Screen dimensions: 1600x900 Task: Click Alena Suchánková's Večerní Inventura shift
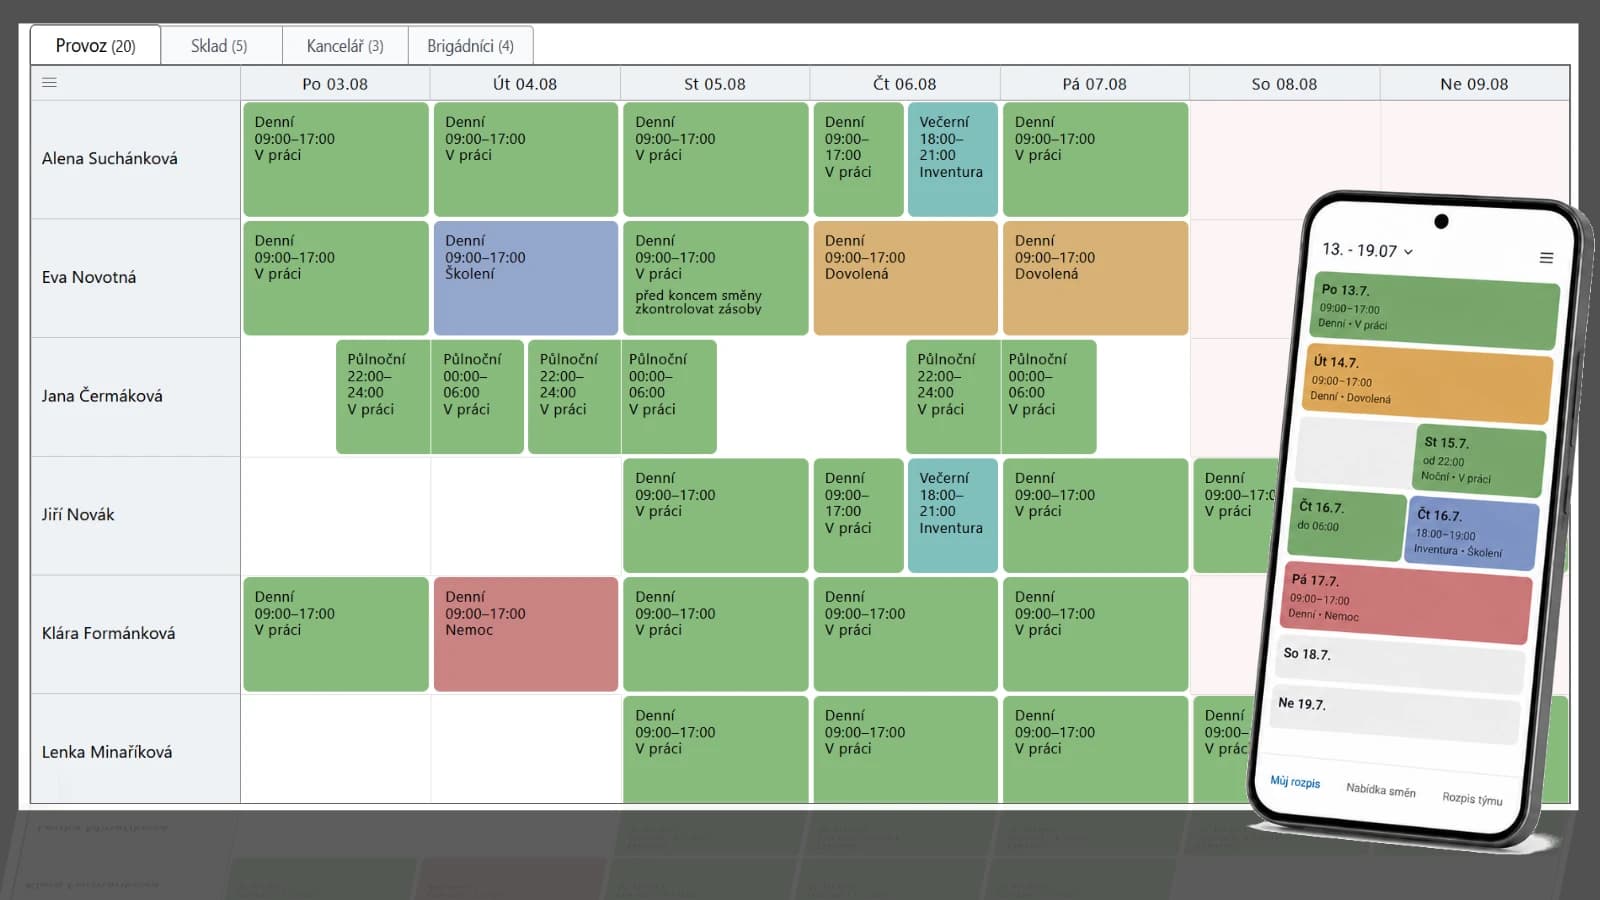[952, 159]
